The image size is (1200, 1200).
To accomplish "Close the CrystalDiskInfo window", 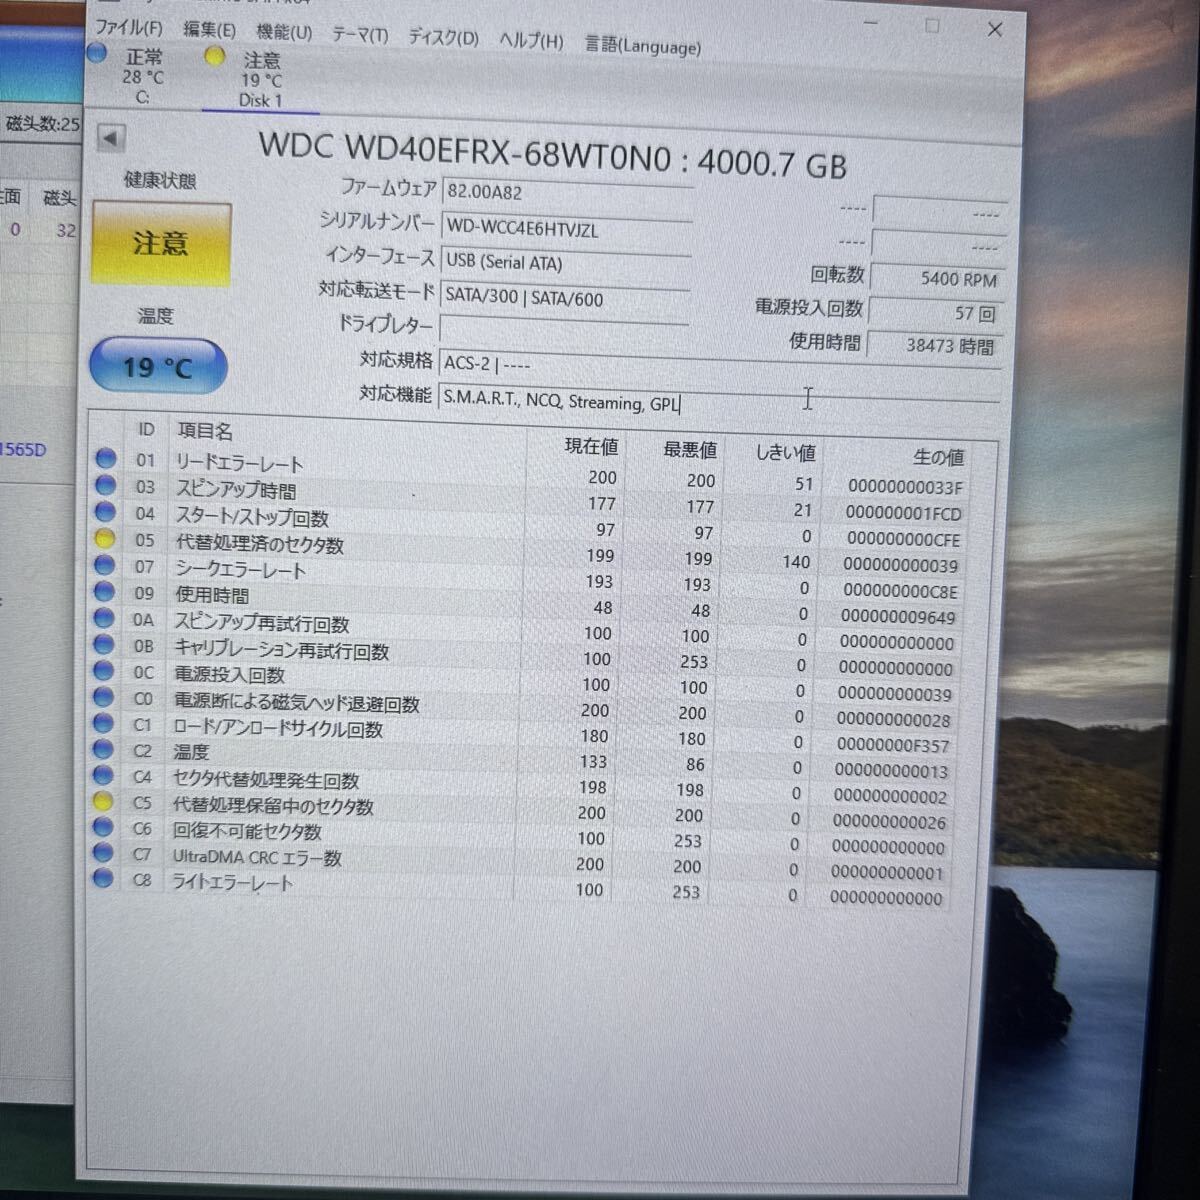I will coord(995,29).
